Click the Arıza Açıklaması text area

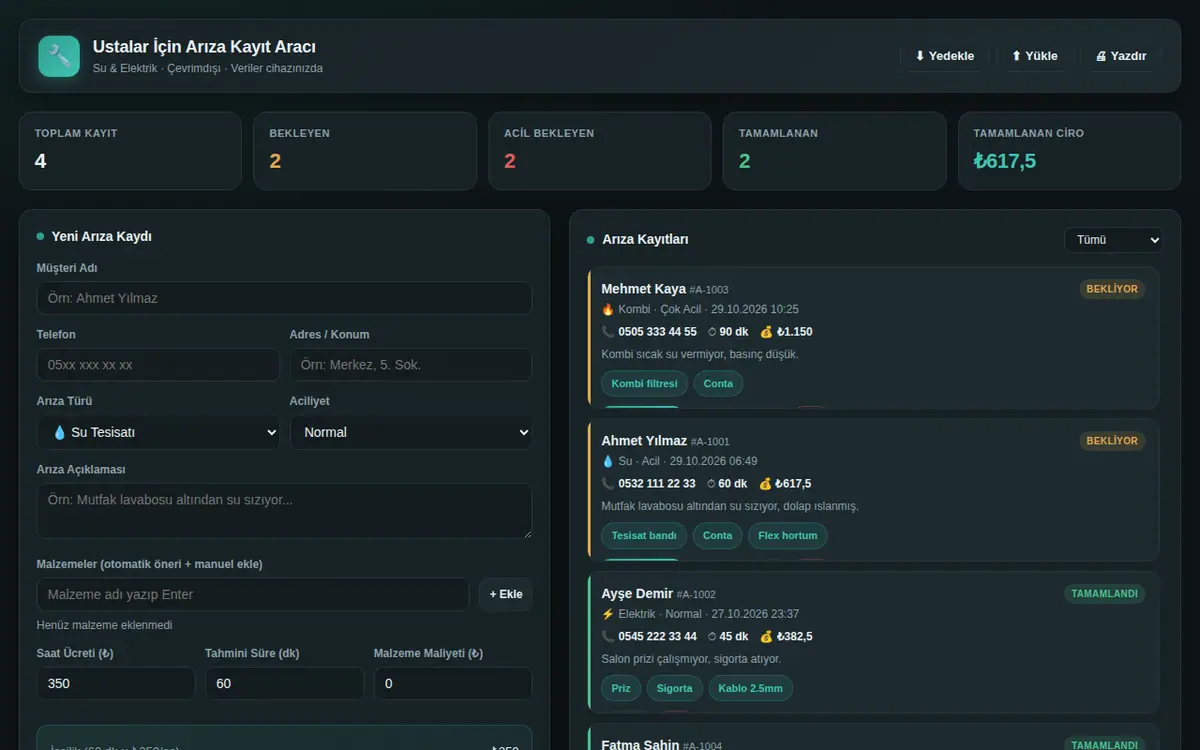pos(284,511)
